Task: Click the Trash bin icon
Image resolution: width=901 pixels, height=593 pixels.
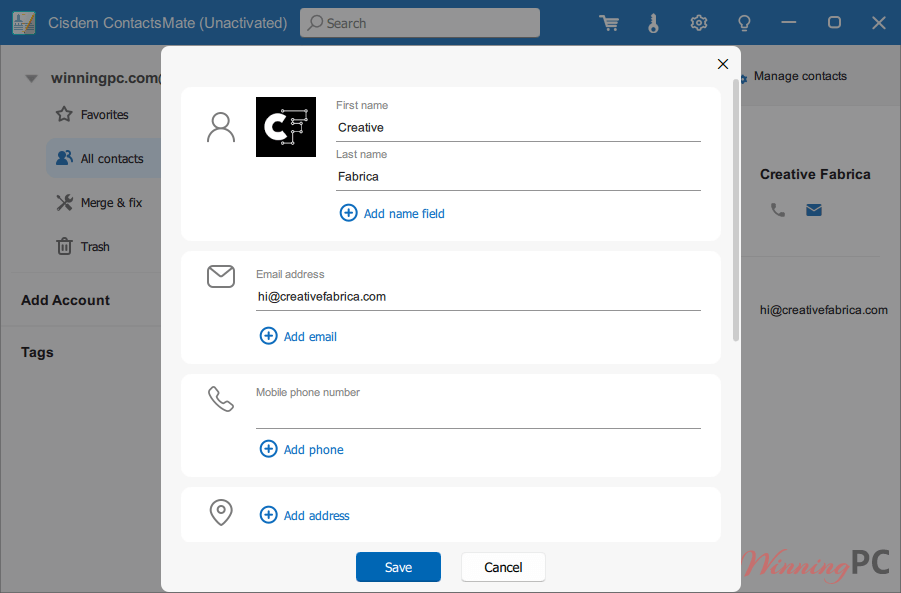Action: click(x=64, y=246)
